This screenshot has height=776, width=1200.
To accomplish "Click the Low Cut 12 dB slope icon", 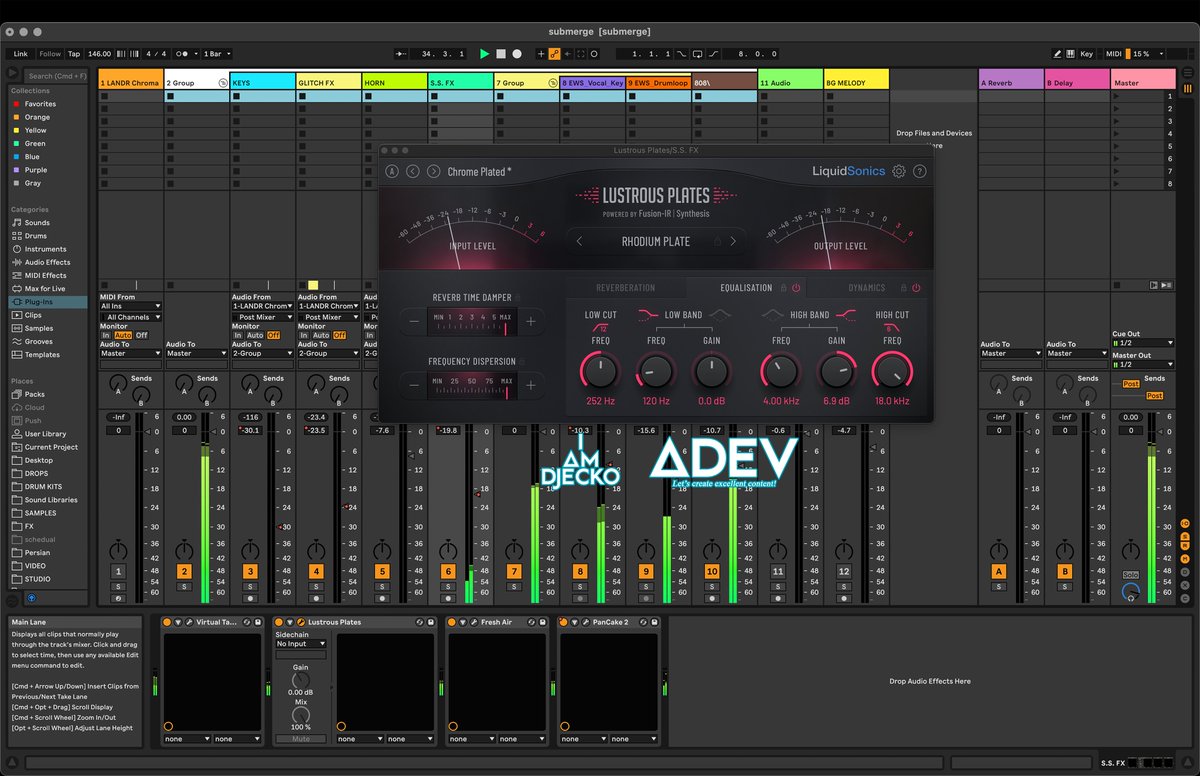I will click(x=601, y=327).
